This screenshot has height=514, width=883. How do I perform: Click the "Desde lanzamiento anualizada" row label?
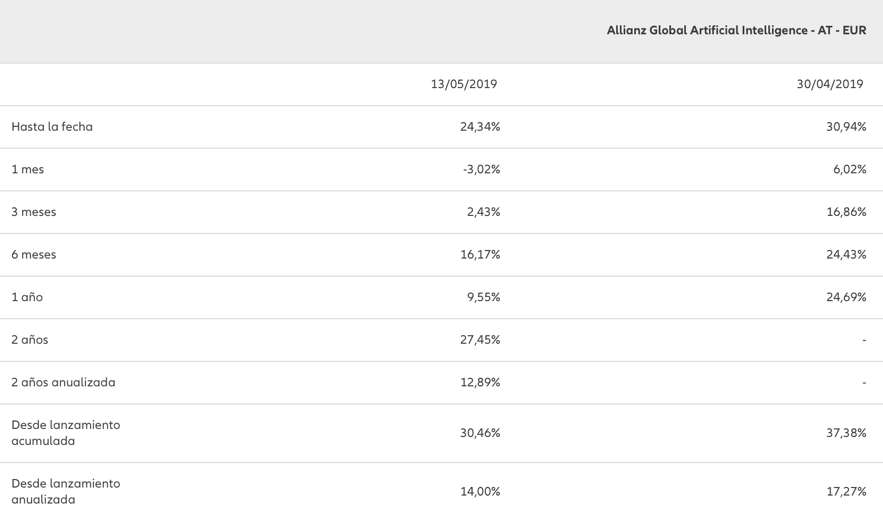(x=65, y=491)
